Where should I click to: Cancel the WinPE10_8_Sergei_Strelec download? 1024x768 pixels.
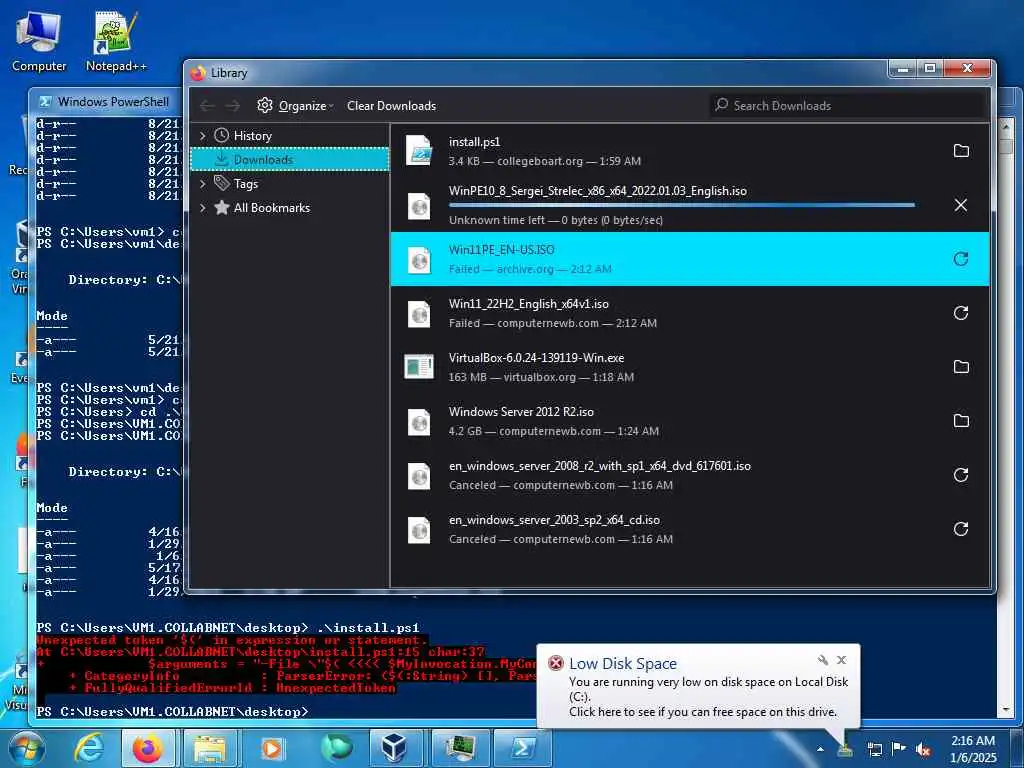[x=961, y=205]
